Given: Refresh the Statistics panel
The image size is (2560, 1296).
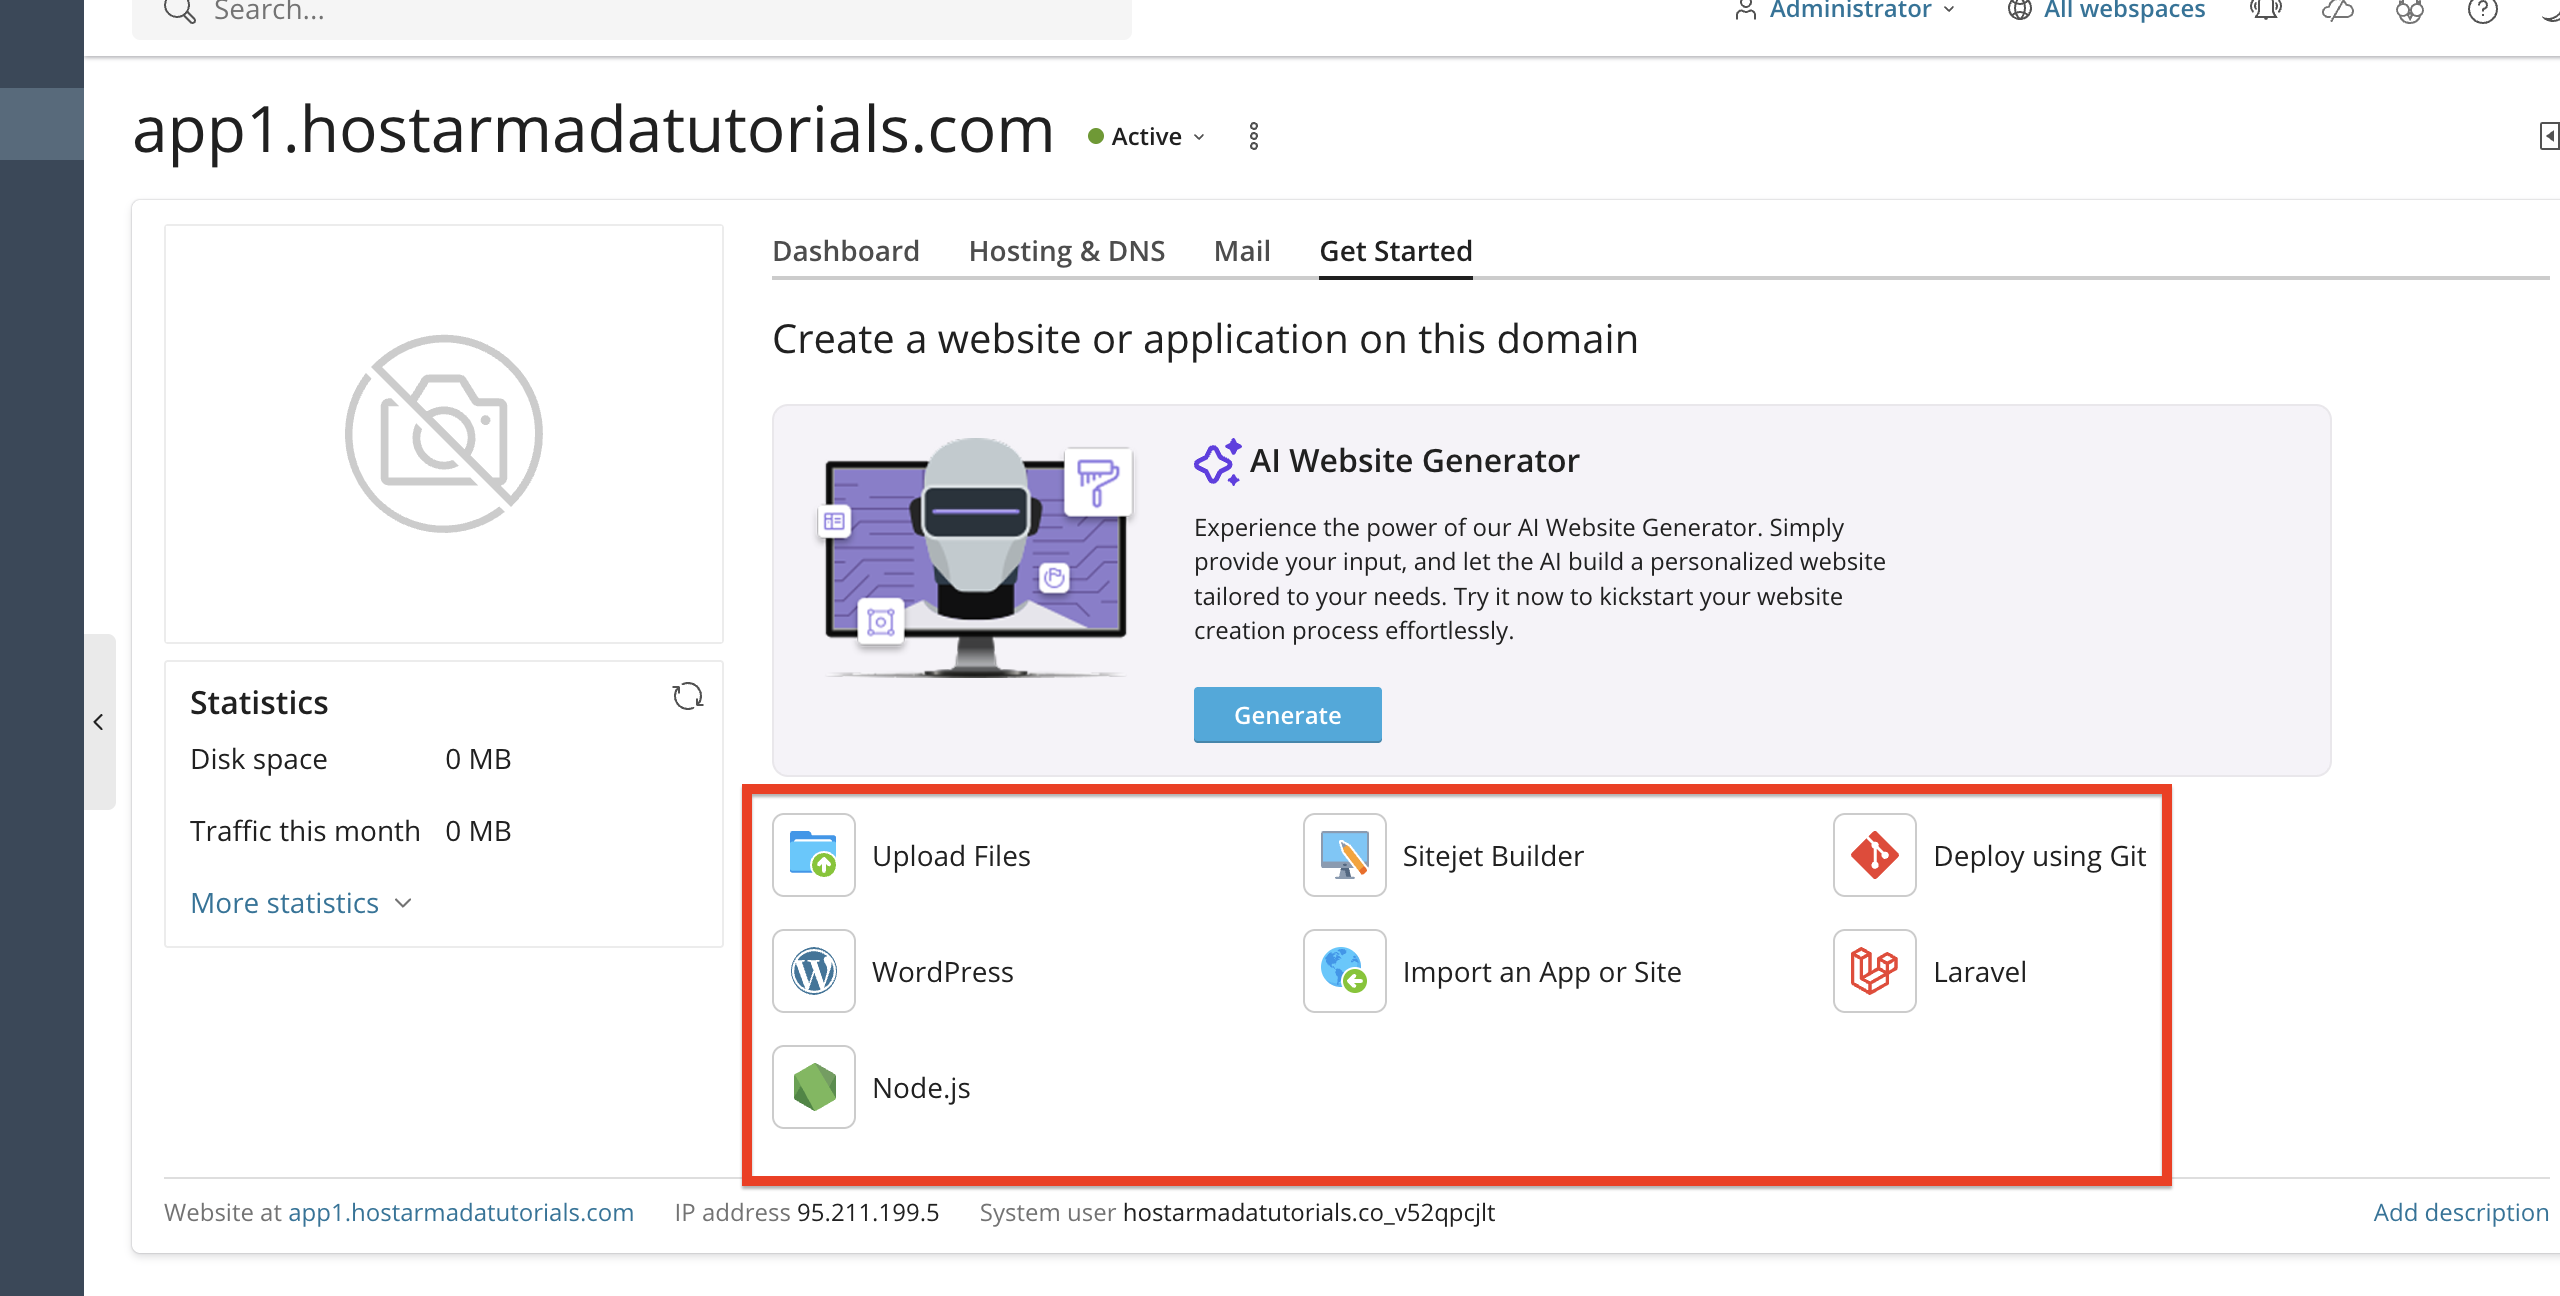Looking at the screenshot, I should coord(688,696).
